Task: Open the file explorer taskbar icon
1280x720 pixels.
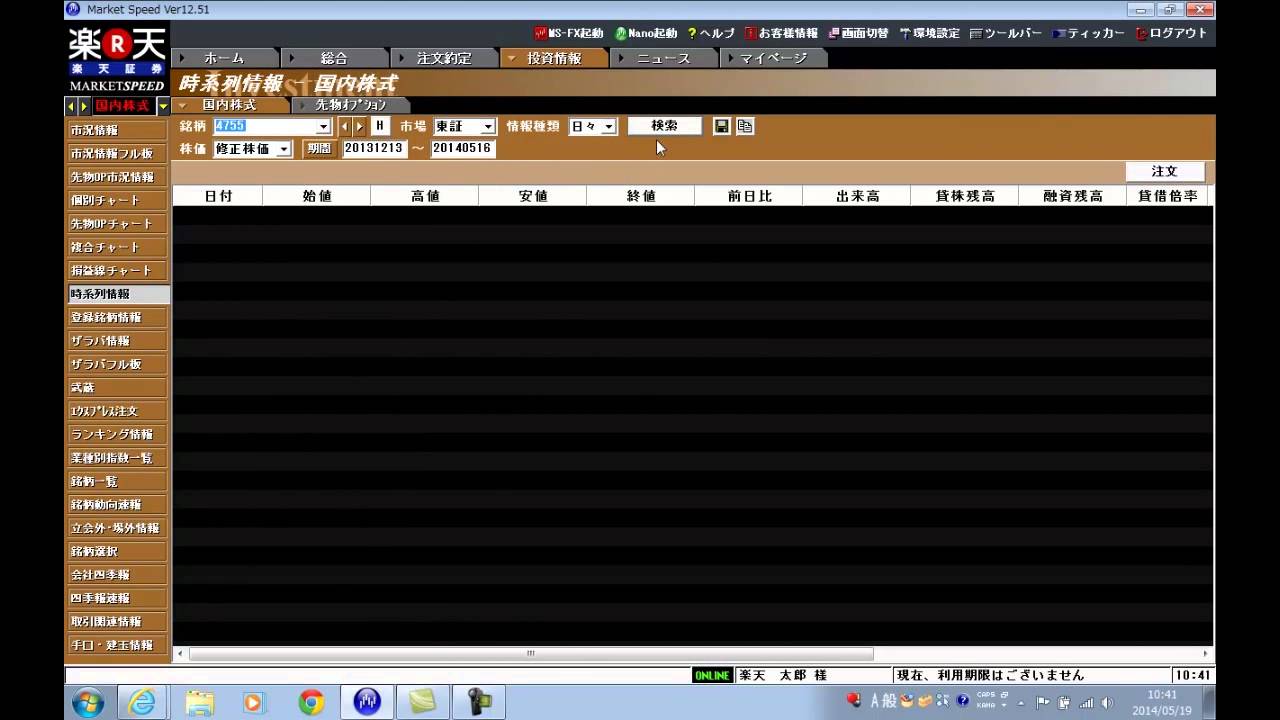Action: [199, 702]
